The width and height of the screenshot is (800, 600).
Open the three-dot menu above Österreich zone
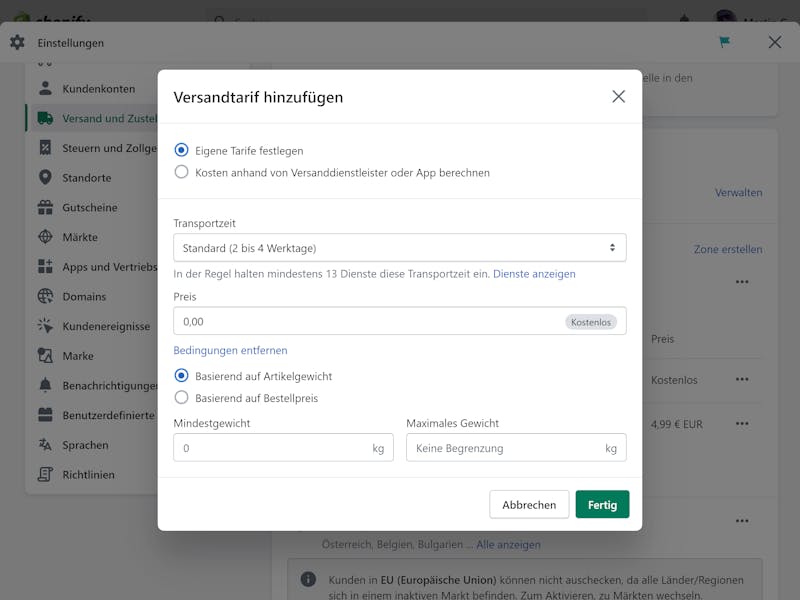coord(742,521)
